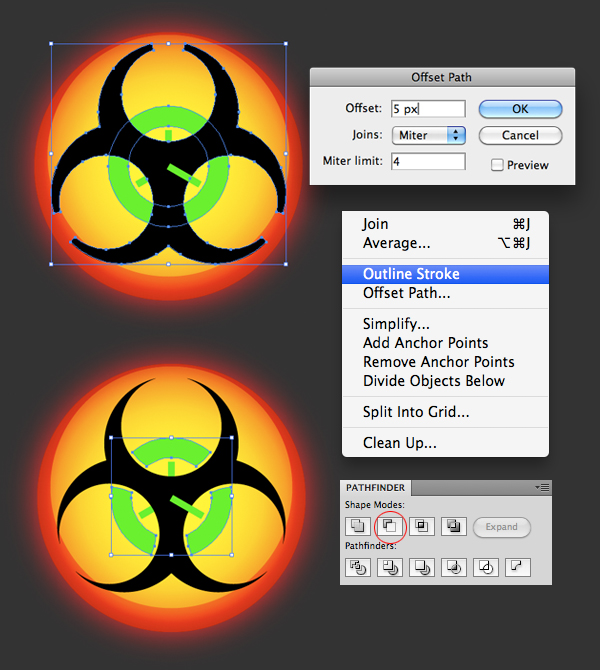
Task: Apply the Trim pathfinder
Action: click(389, 568)
